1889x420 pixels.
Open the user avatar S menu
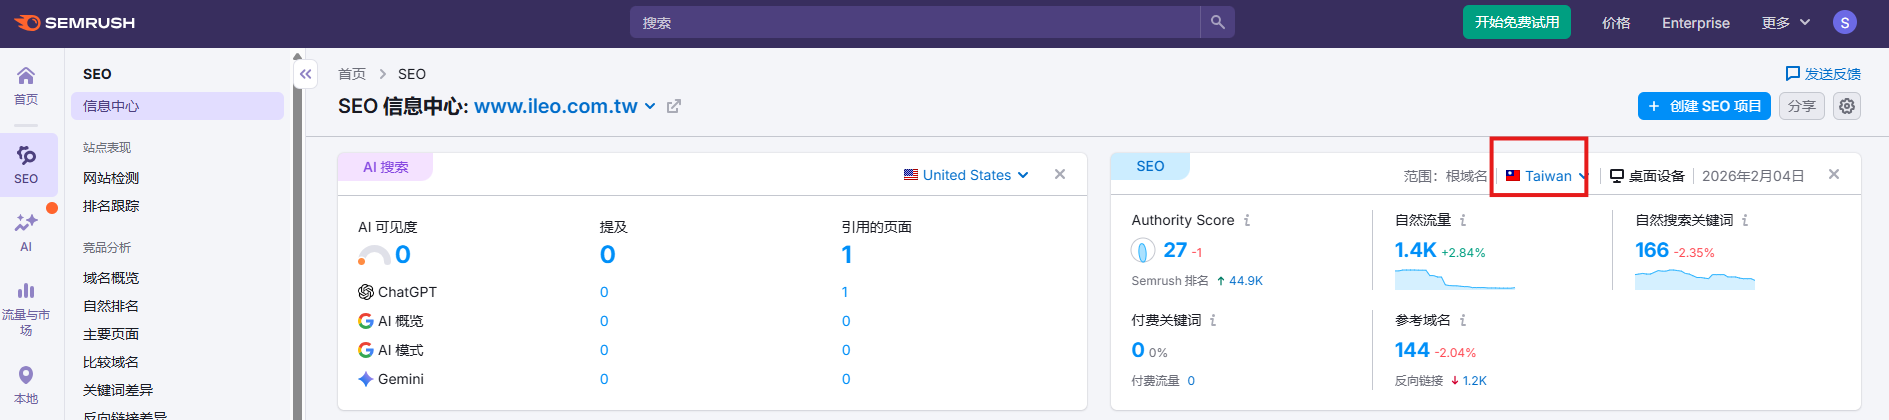tap(1844, 22)
